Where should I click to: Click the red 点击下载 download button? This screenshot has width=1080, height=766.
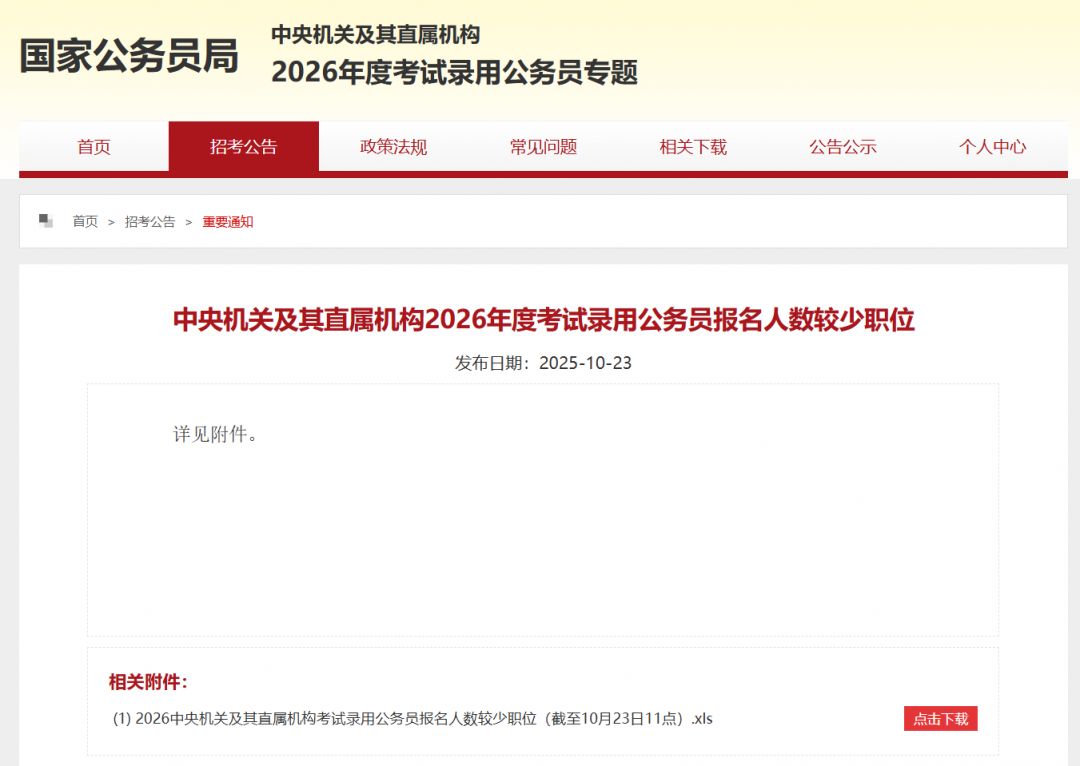[x=940, y=718]
